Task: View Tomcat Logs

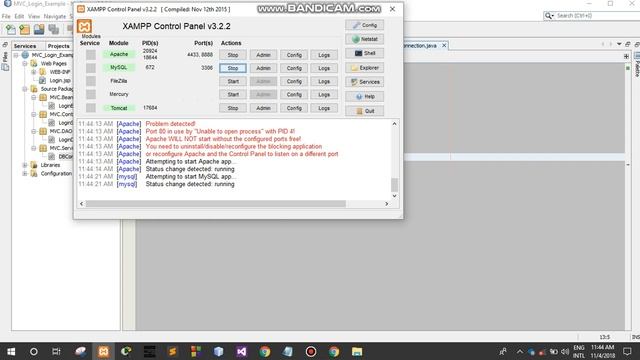Action: pyautogui.click(x=324, y=108)
